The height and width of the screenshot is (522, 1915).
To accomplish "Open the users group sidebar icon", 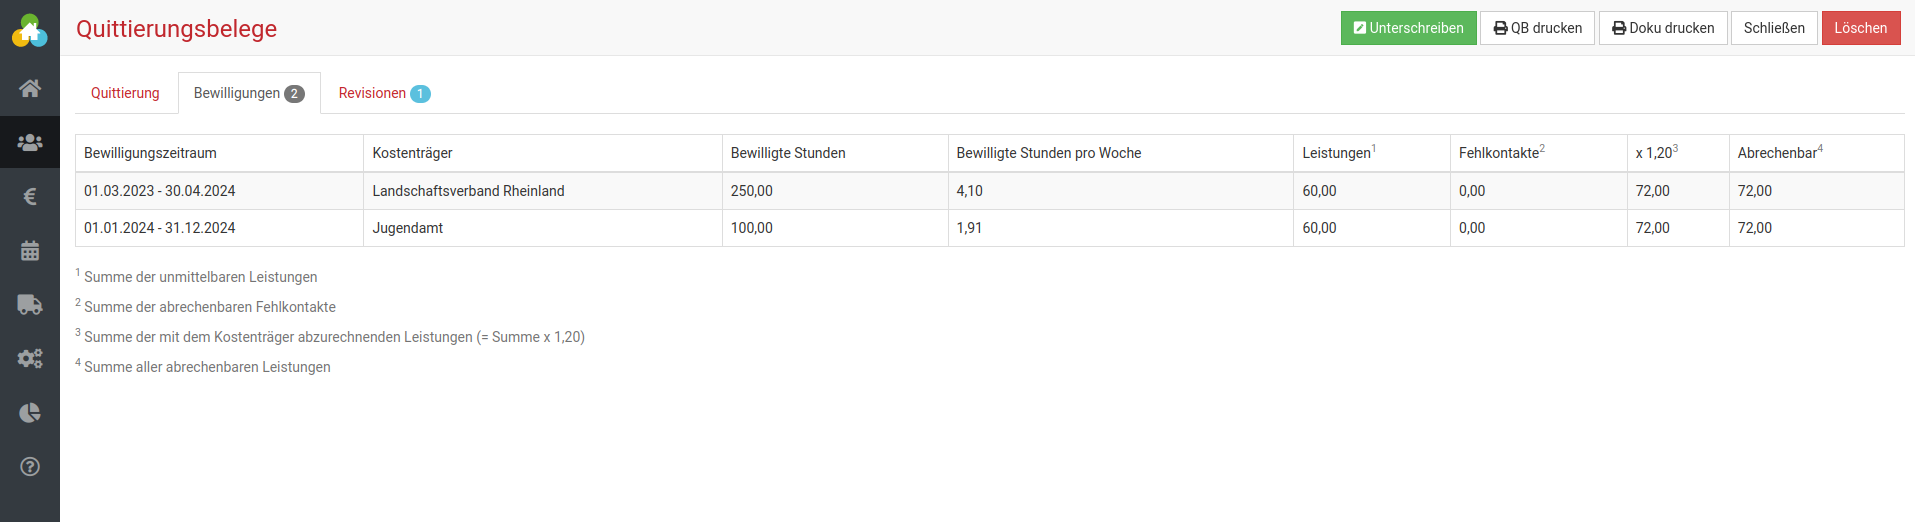I will point(30,142).
